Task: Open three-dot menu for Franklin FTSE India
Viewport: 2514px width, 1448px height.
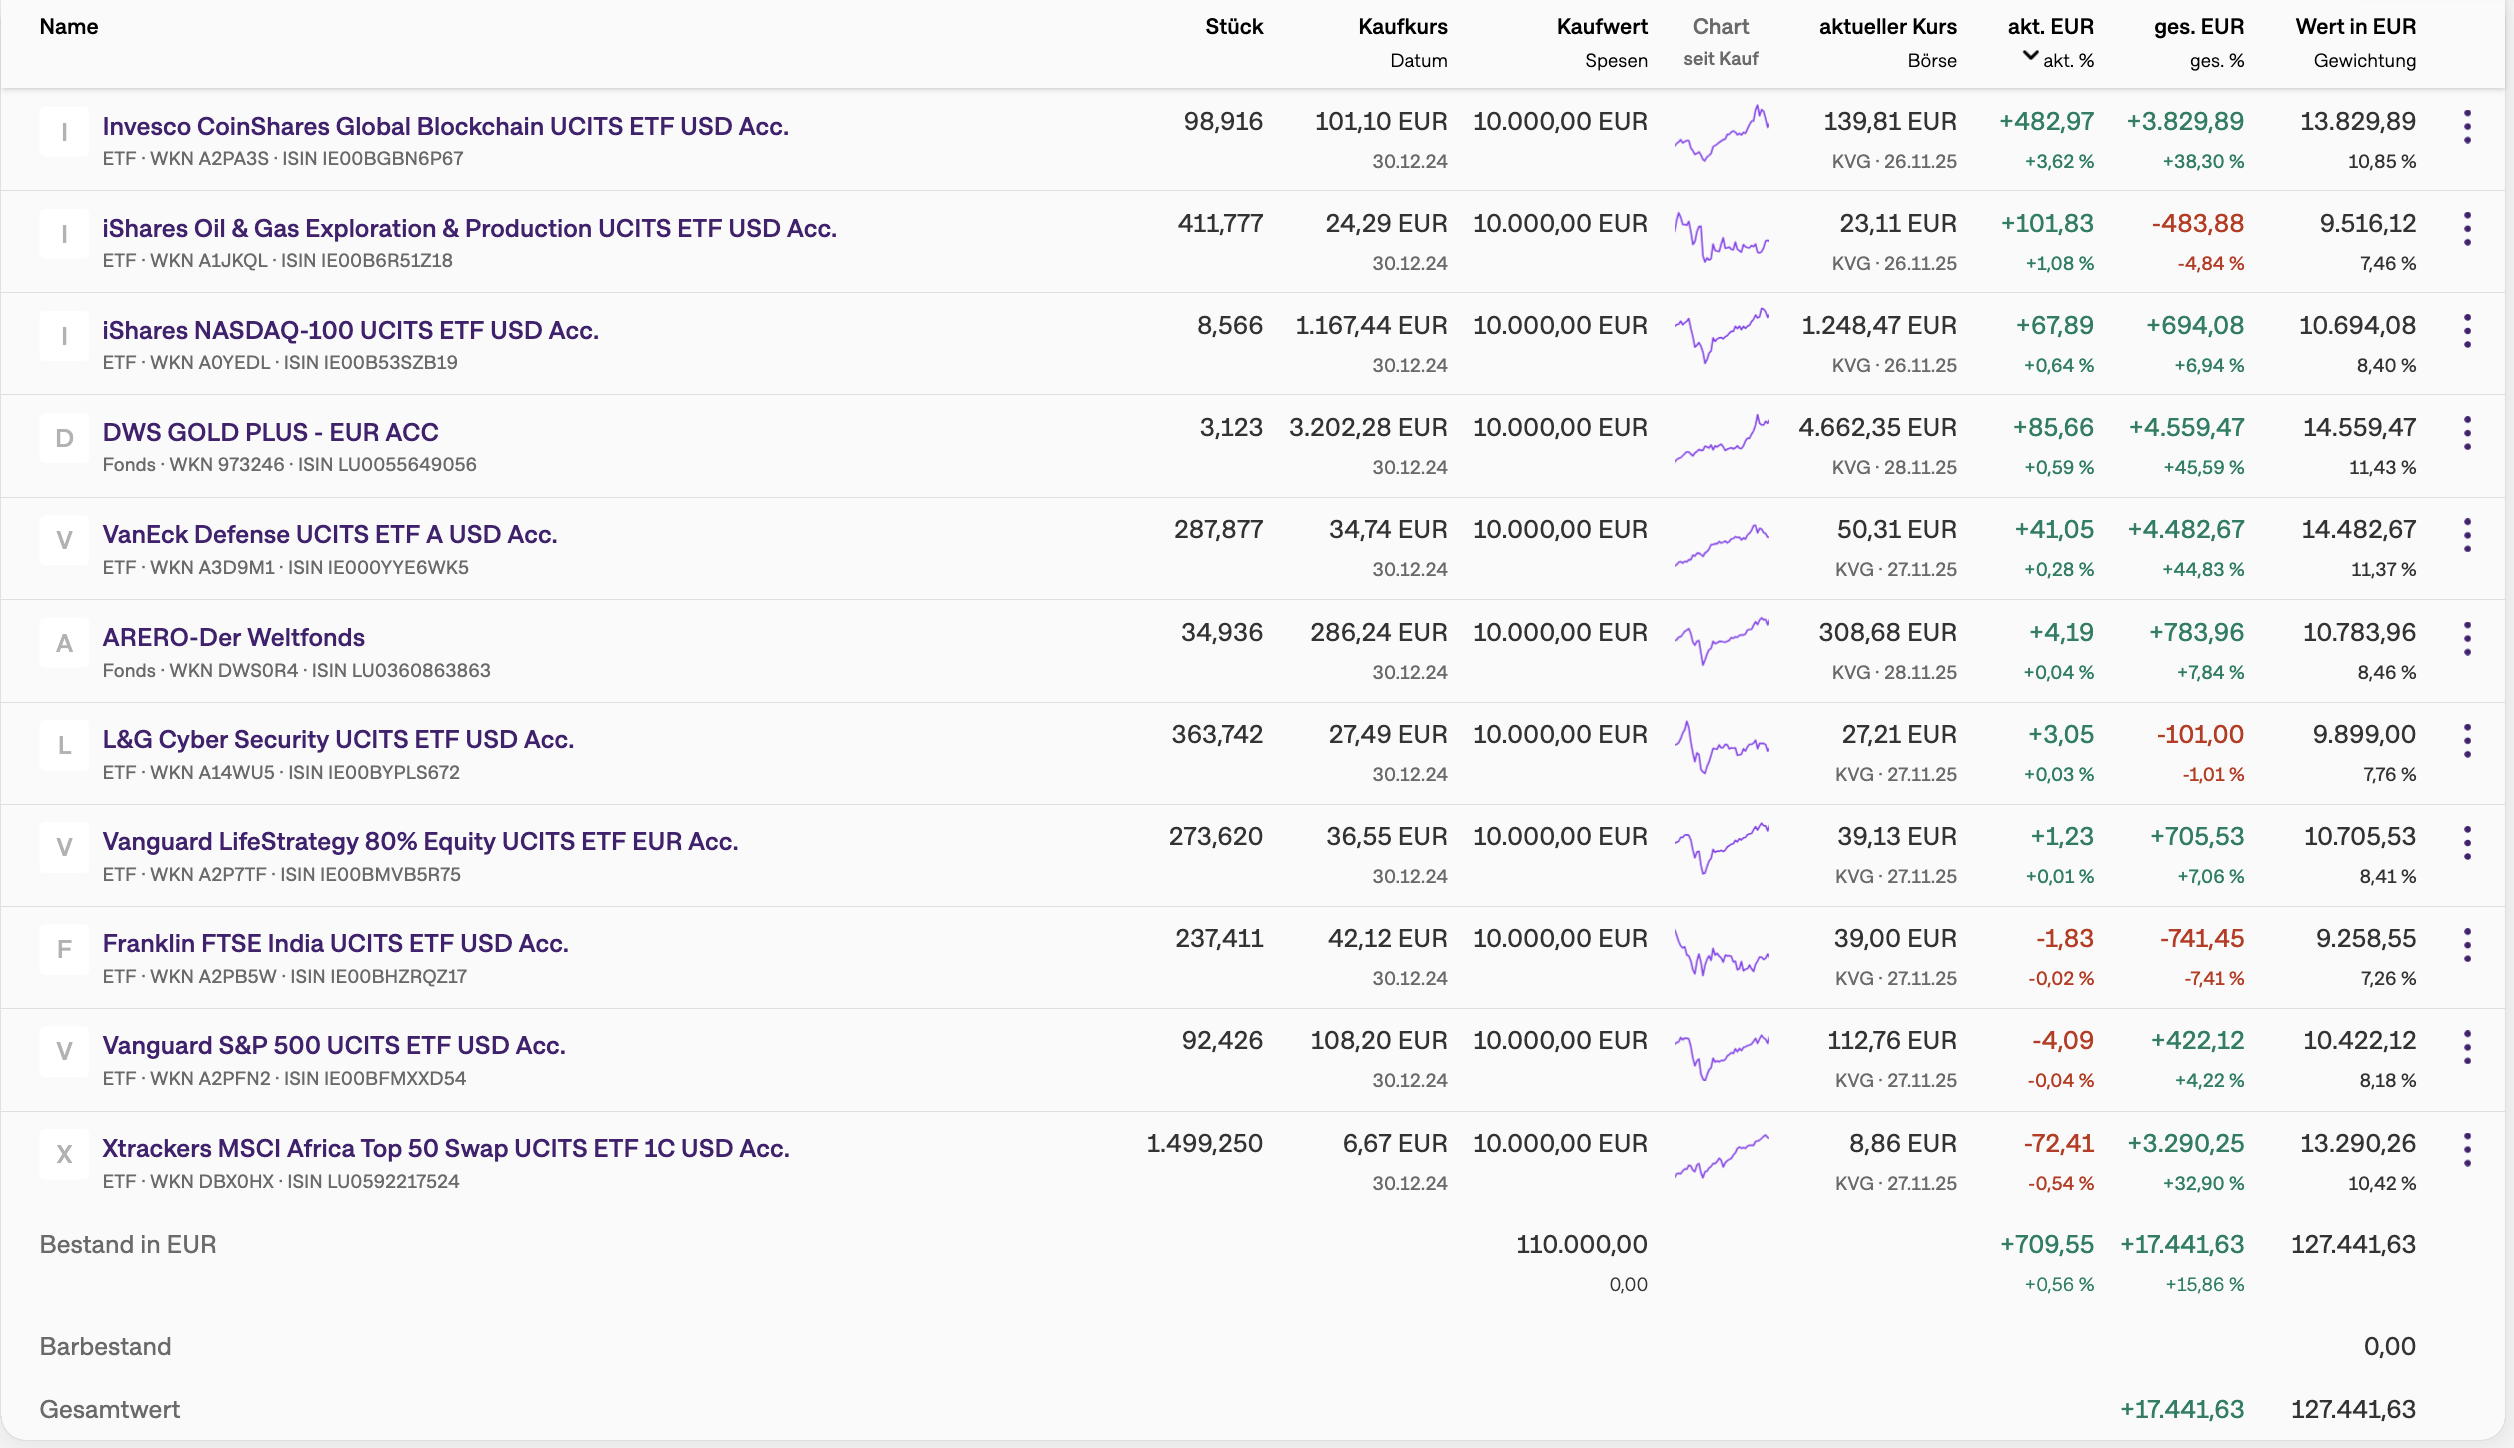Action: pyautogui.click(x=2467, y=945)
